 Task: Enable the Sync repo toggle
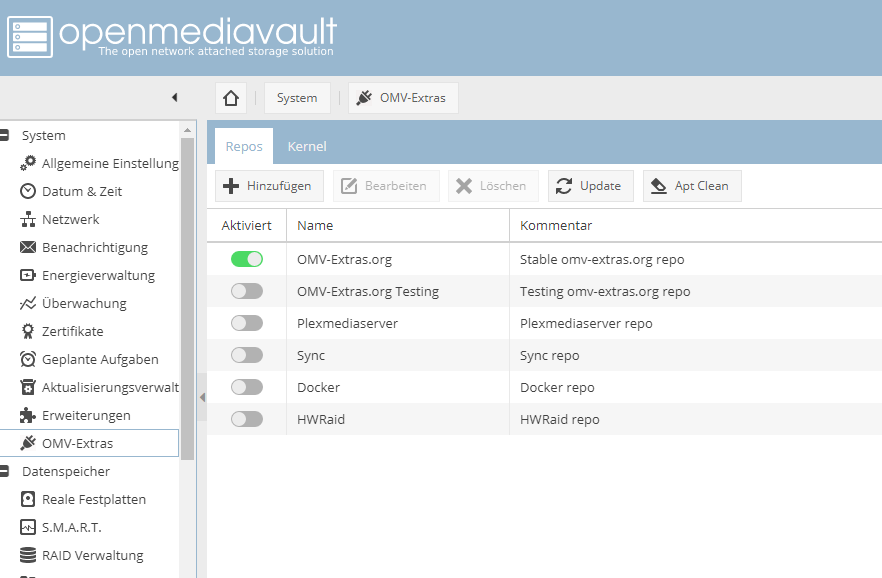(247, 355)
